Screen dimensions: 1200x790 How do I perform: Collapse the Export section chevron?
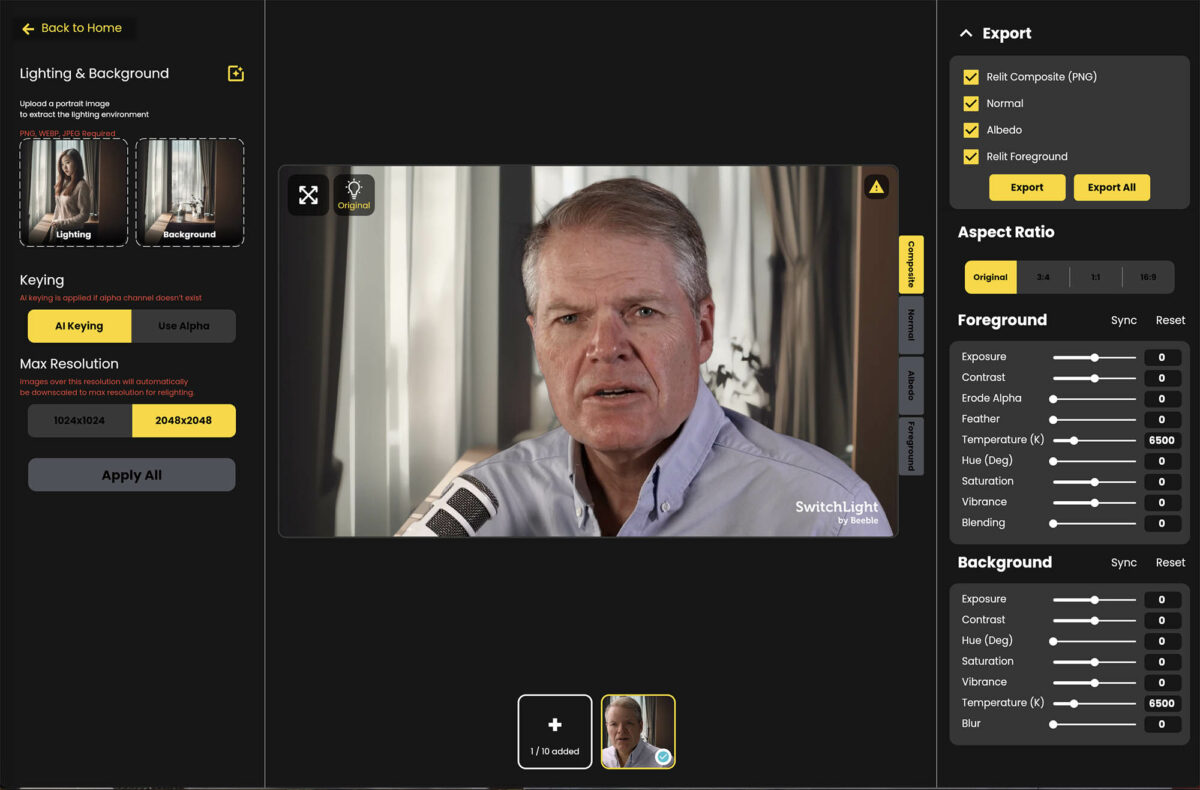point(965,34)
